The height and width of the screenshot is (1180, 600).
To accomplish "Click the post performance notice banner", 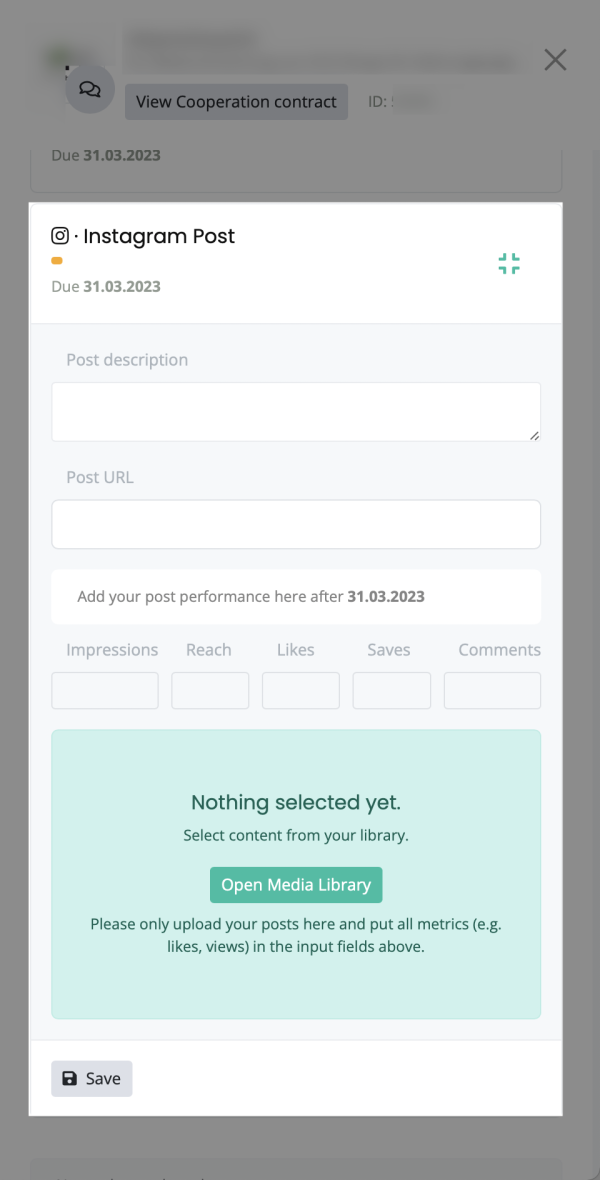I will 296,597.
